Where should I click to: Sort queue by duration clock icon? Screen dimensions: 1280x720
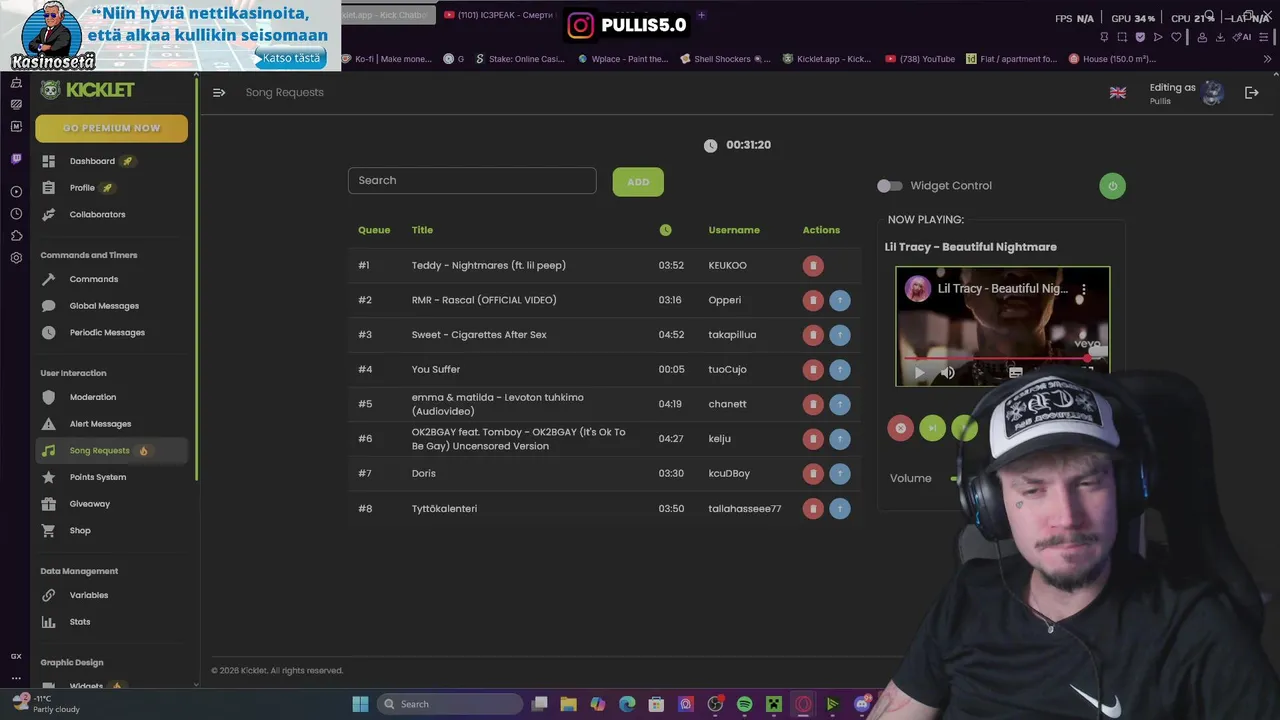pyautogui.click(x=666, y=230)
